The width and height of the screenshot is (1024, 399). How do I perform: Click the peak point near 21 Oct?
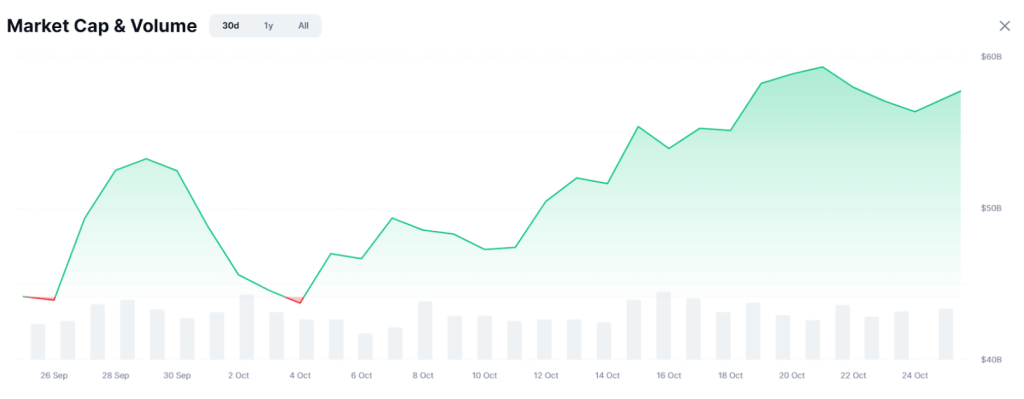click(x=822, y=67)
